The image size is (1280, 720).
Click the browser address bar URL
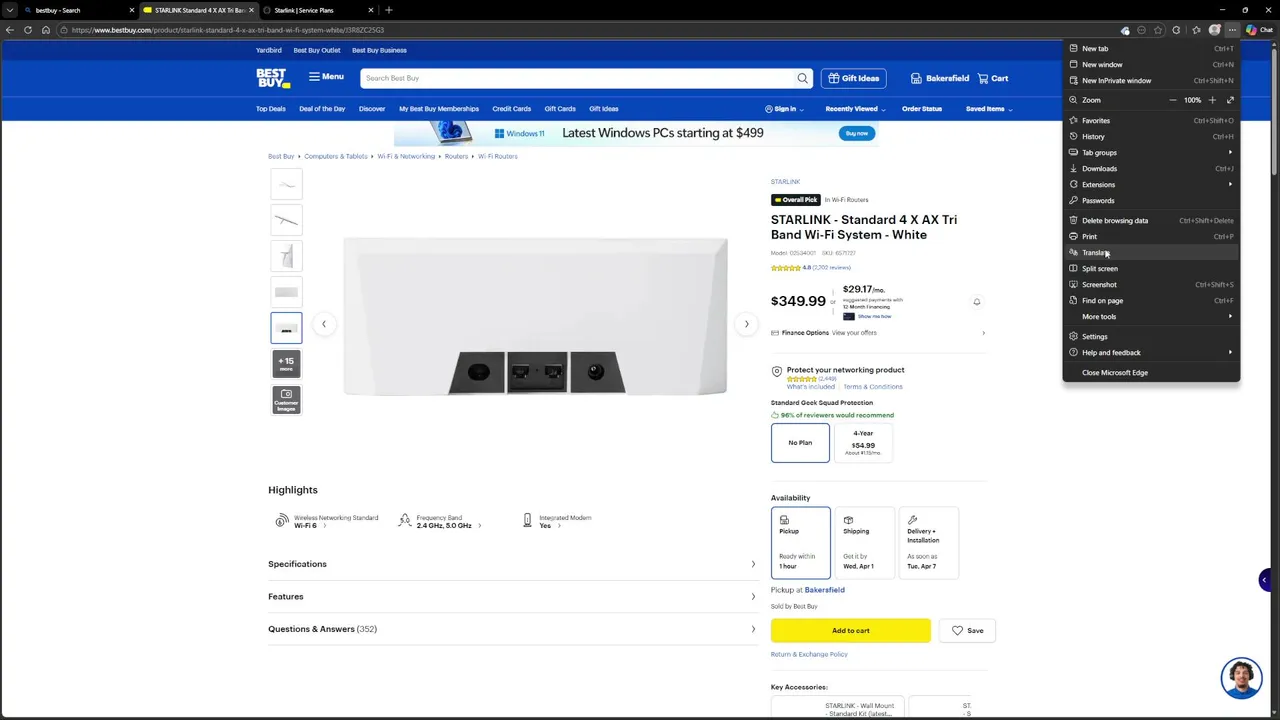tap(228, 30)
